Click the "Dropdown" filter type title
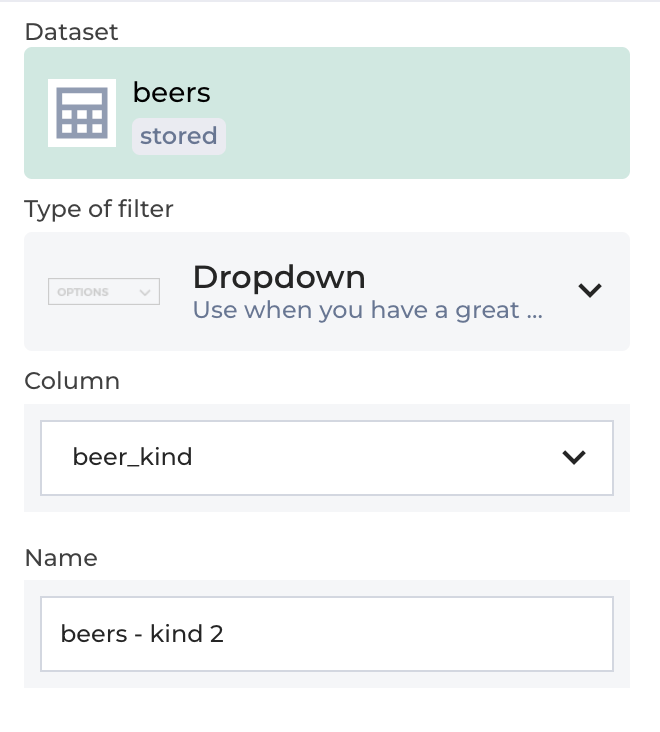The width and height of the screenshot is (660, 732). (279, 277)
